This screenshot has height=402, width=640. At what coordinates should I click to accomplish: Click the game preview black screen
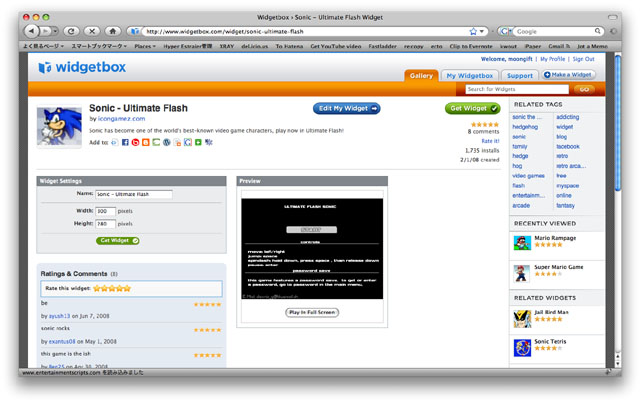click(x=312, y=249)
